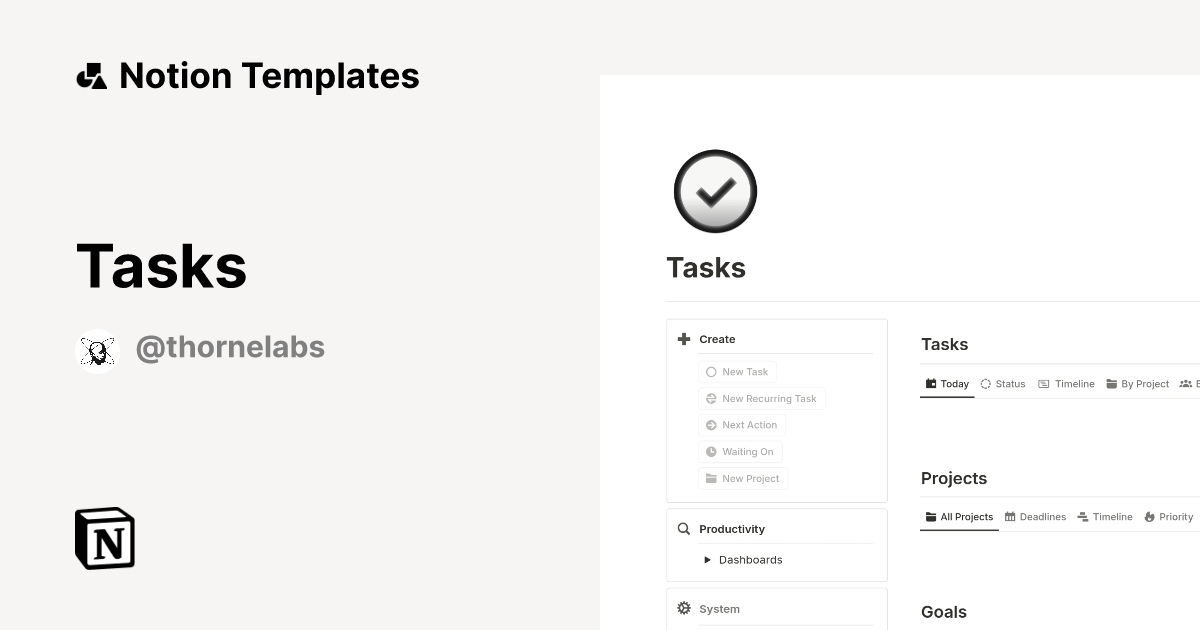Click the arrow icon on Next Action button
The image size is (1200, 630).
[710, 425]
